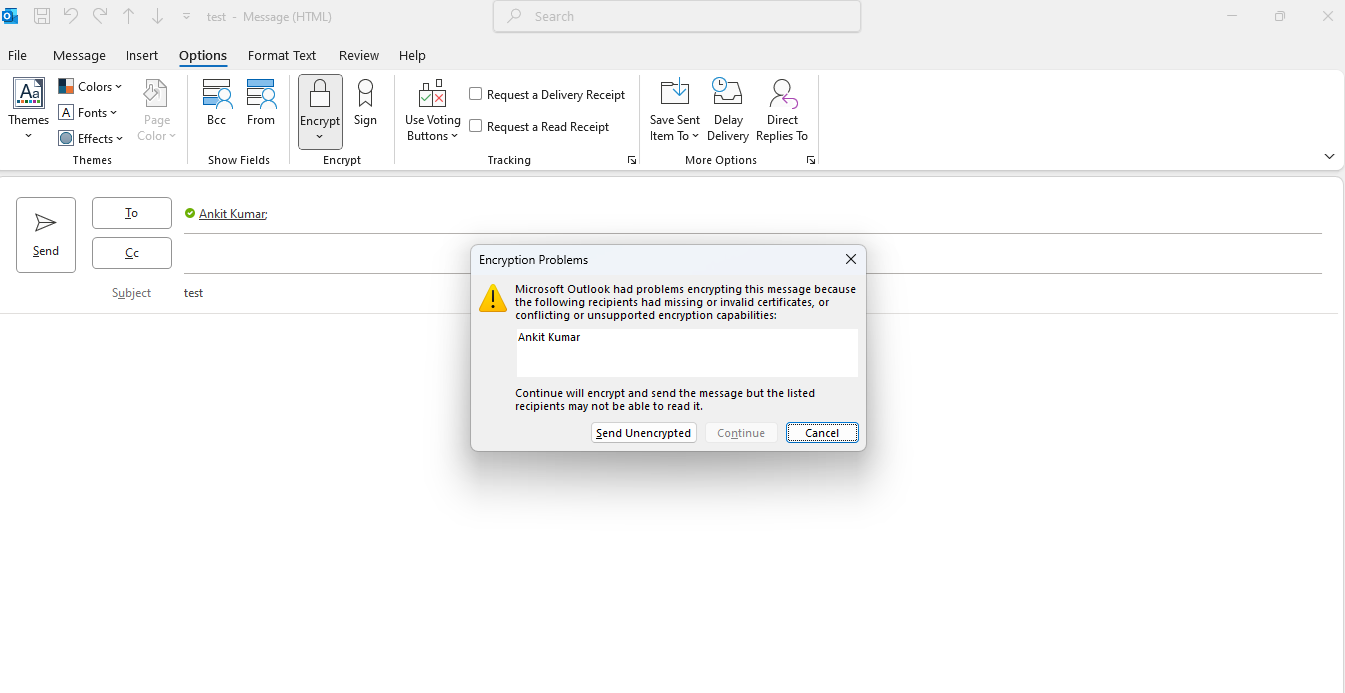Click the Cc input field
Viewport: 1345px width, 693px height.
pyautogui.click(x=752, y=253)
